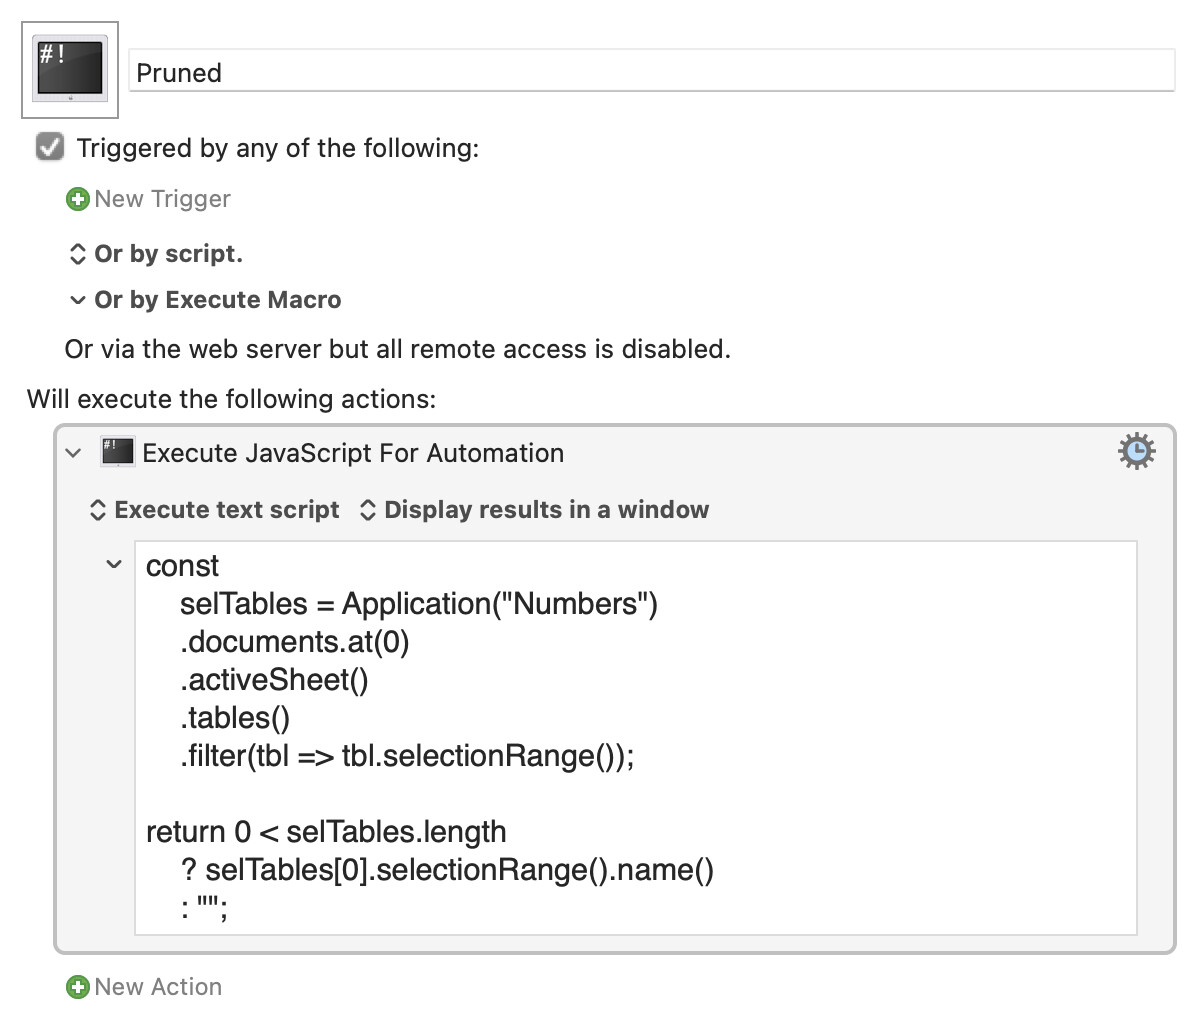Toggle the 'Triggered by any of the following' checkbox
The height and width of the screenshot is (1020, 1198).
tap(50, 147)
